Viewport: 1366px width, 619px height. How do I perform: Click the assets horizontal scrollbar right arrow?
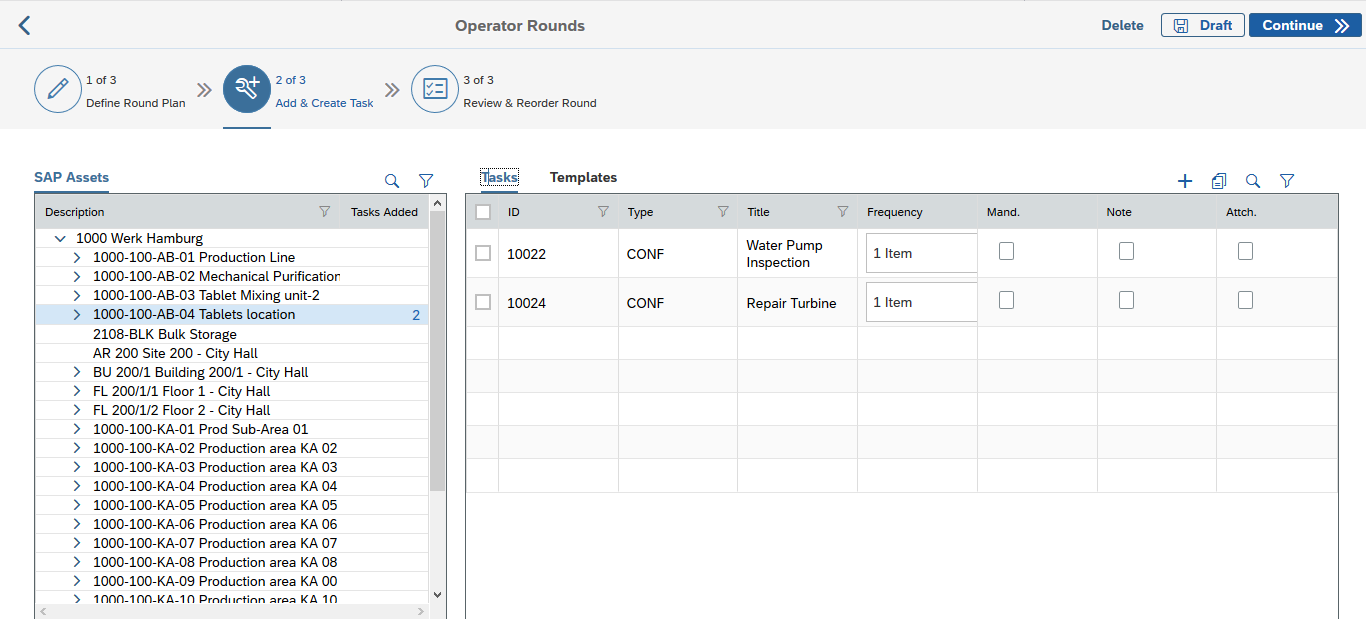click(x=423, y=610)
